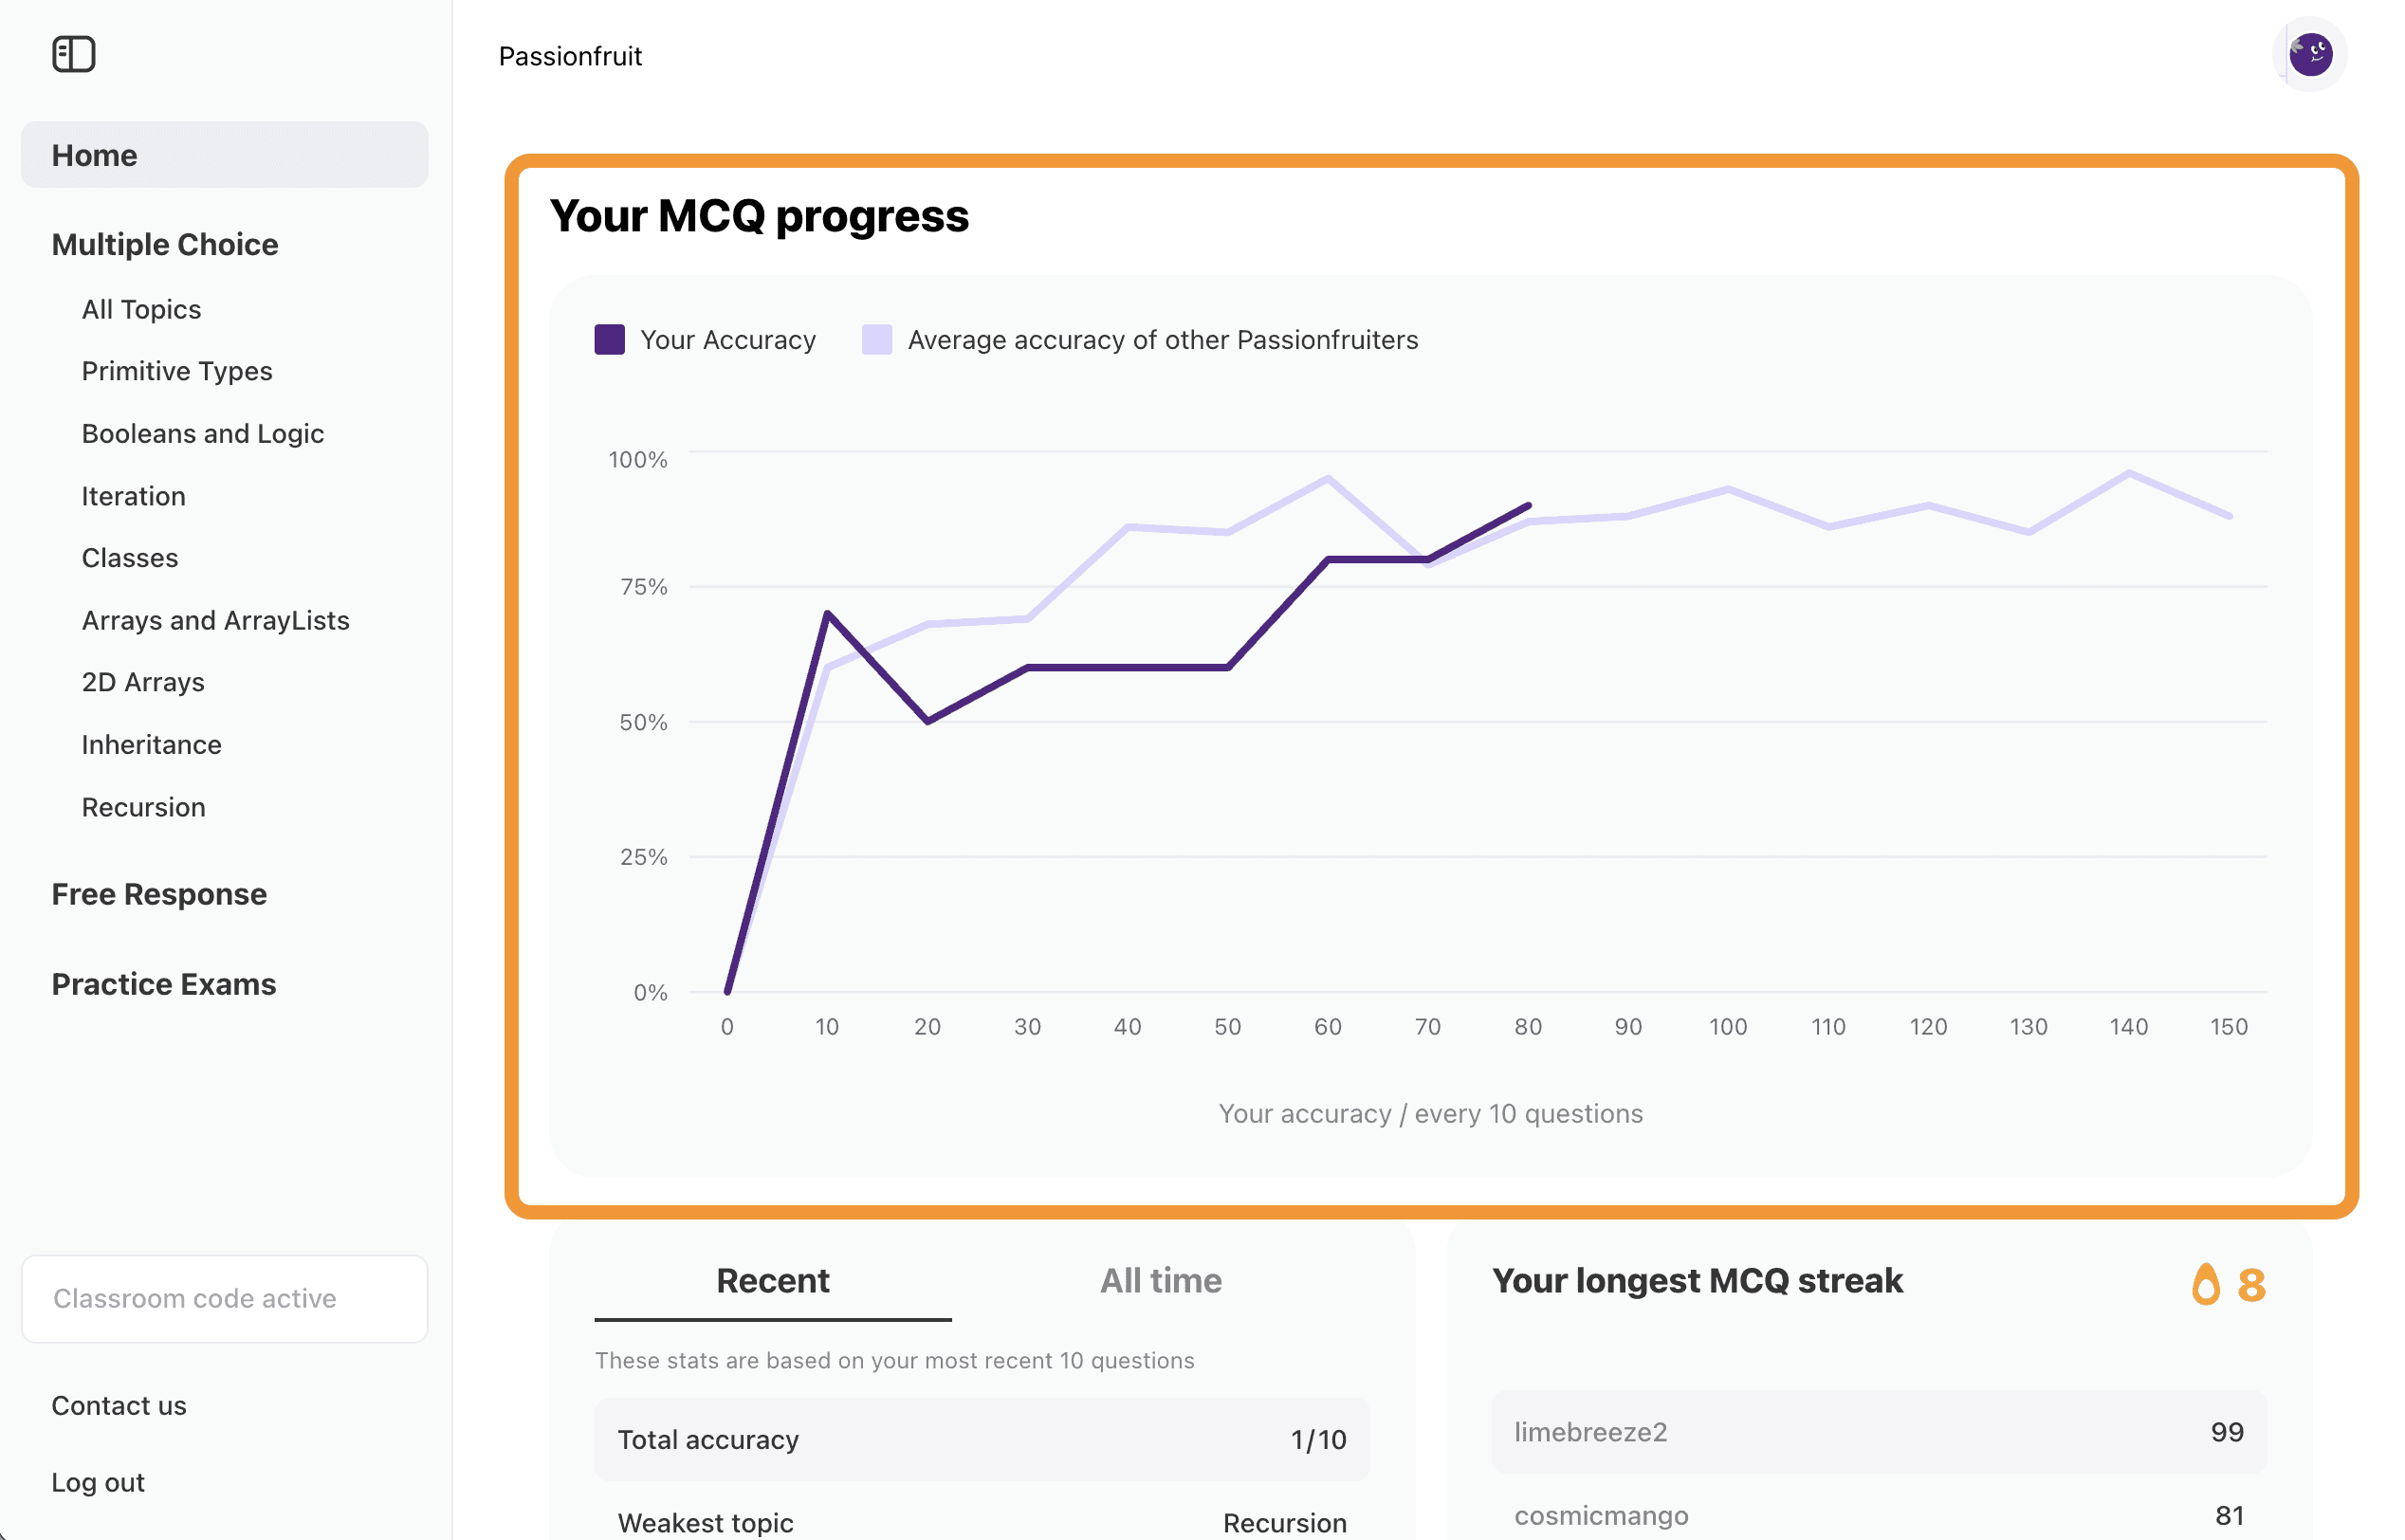Go to Home in sidebar
Image resolution: width=2405 pixels, height=1540 pixels.
pos(224,155)
